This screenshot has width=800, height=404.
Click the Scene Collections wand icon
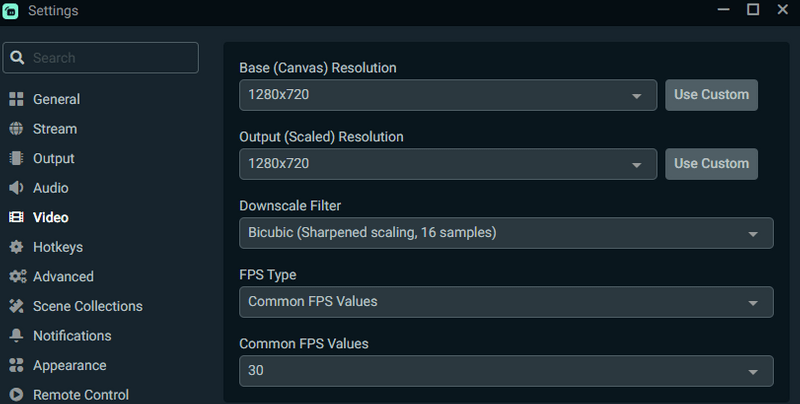[16, 306]
